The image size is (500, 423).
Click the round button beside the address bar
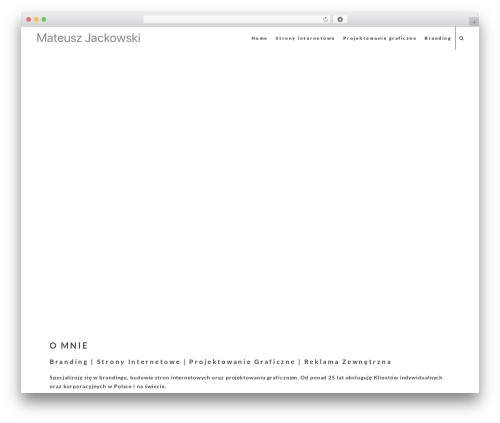(x=340, y=20)
